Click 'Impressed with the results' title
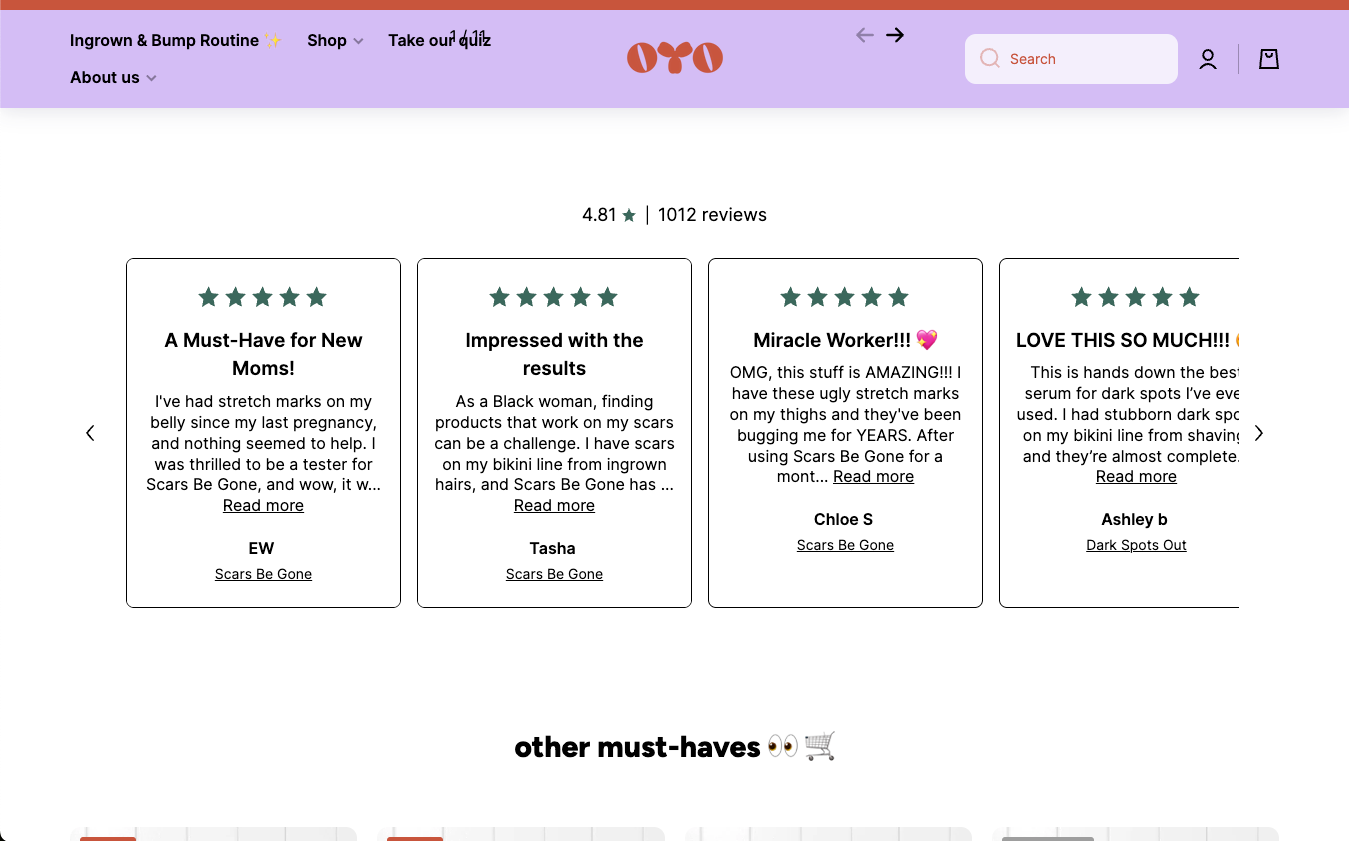1349x841 pixels. click(x=554, y=354)
